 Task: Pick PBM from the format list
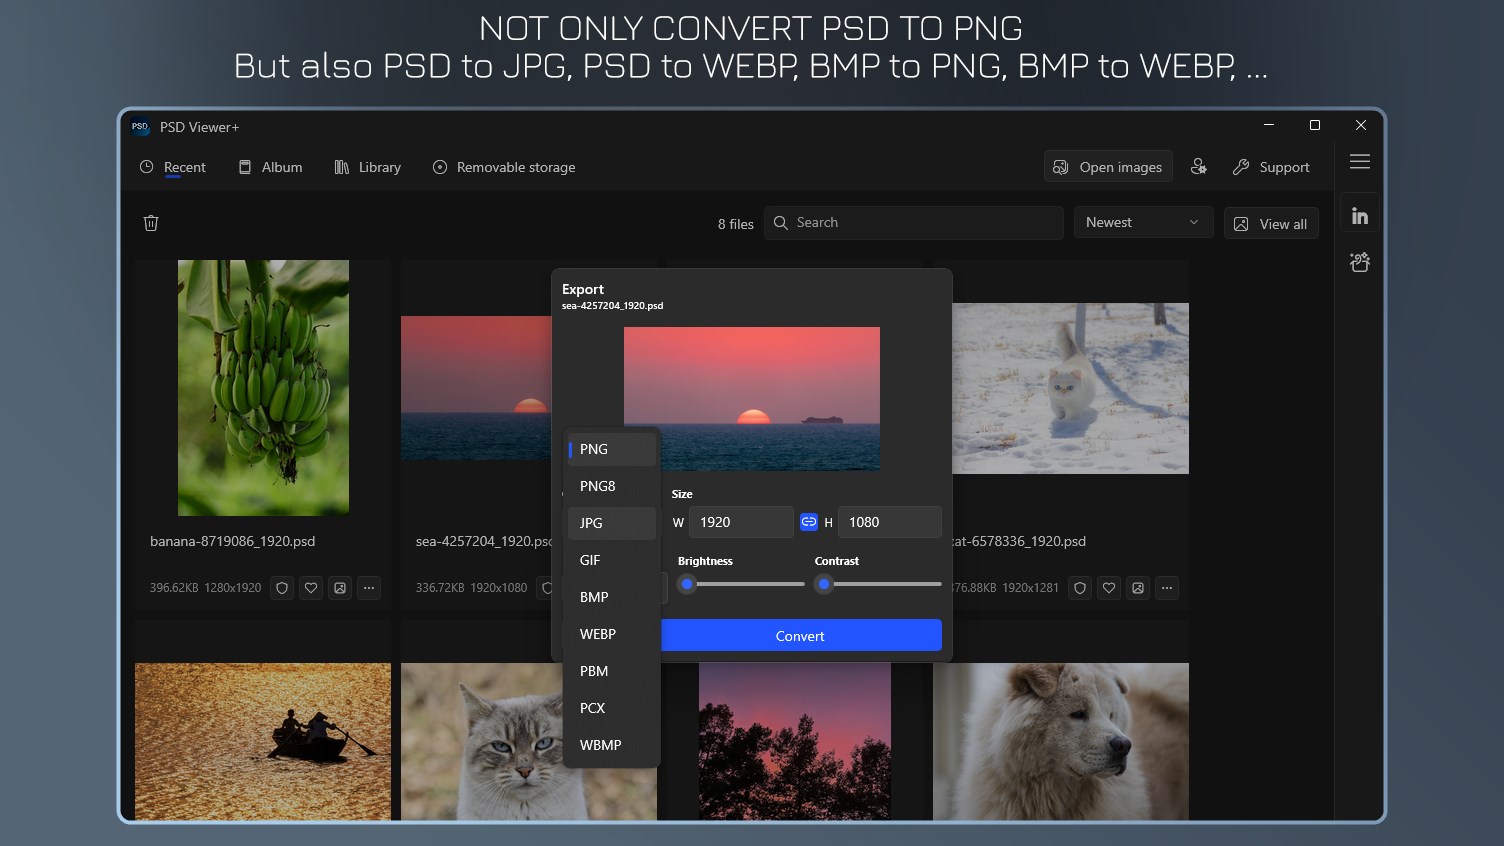612,671
